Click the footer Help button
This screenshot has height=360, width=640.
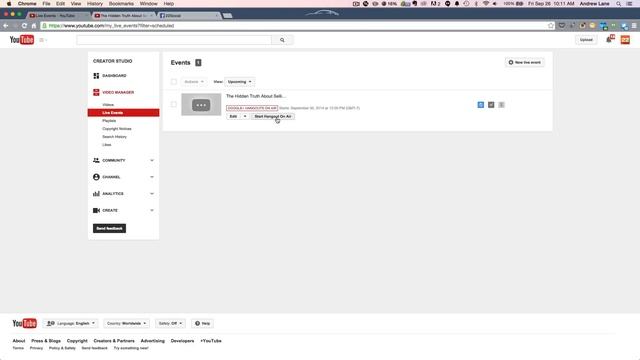203,323
